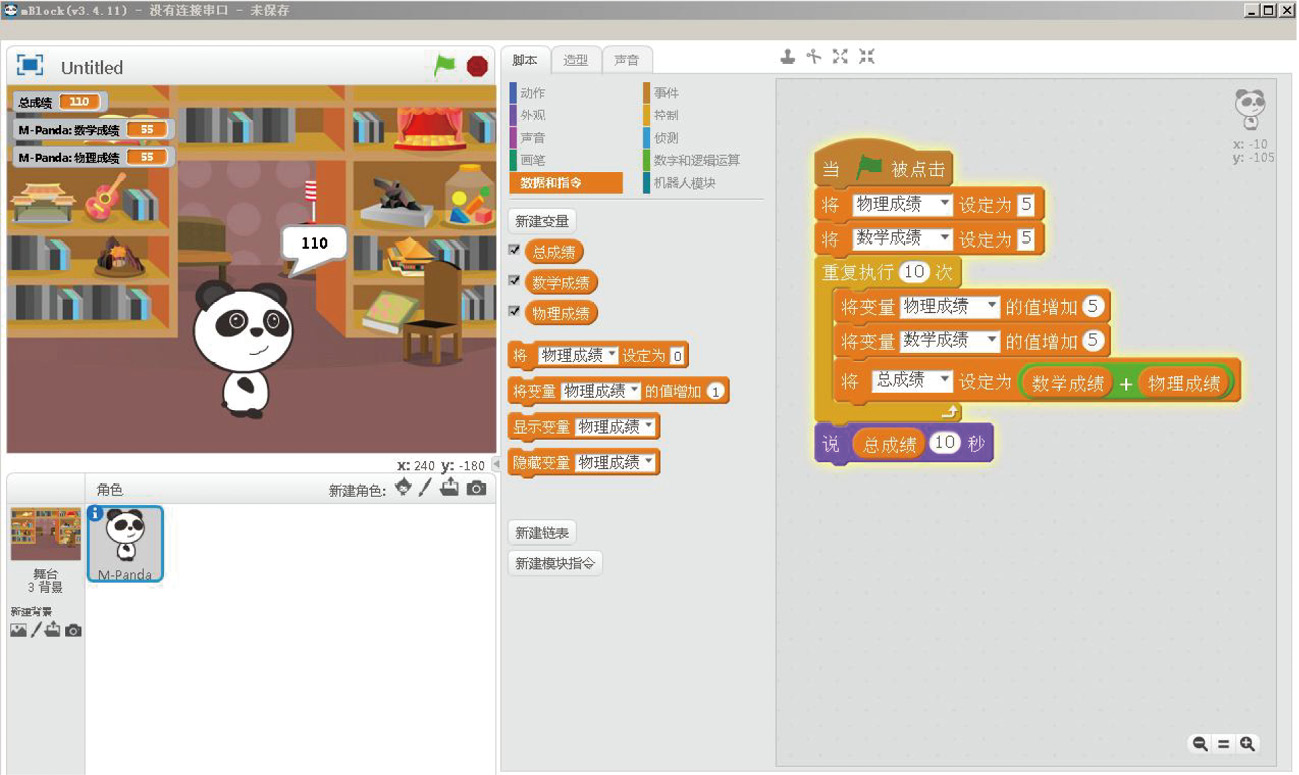1299x775 pixels.
Task: Click the 说 block seconds field
Action: point(945,443)
